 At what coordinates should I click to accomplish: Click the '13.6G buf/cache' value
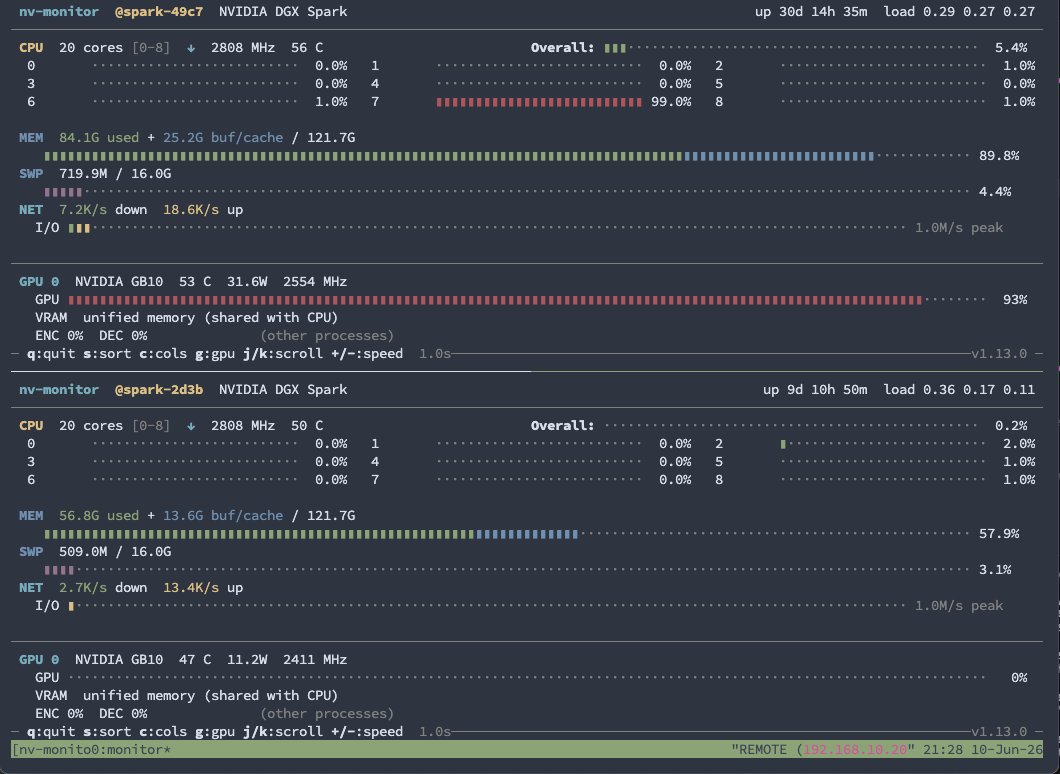pyautogui.click(x=223, y=516)
